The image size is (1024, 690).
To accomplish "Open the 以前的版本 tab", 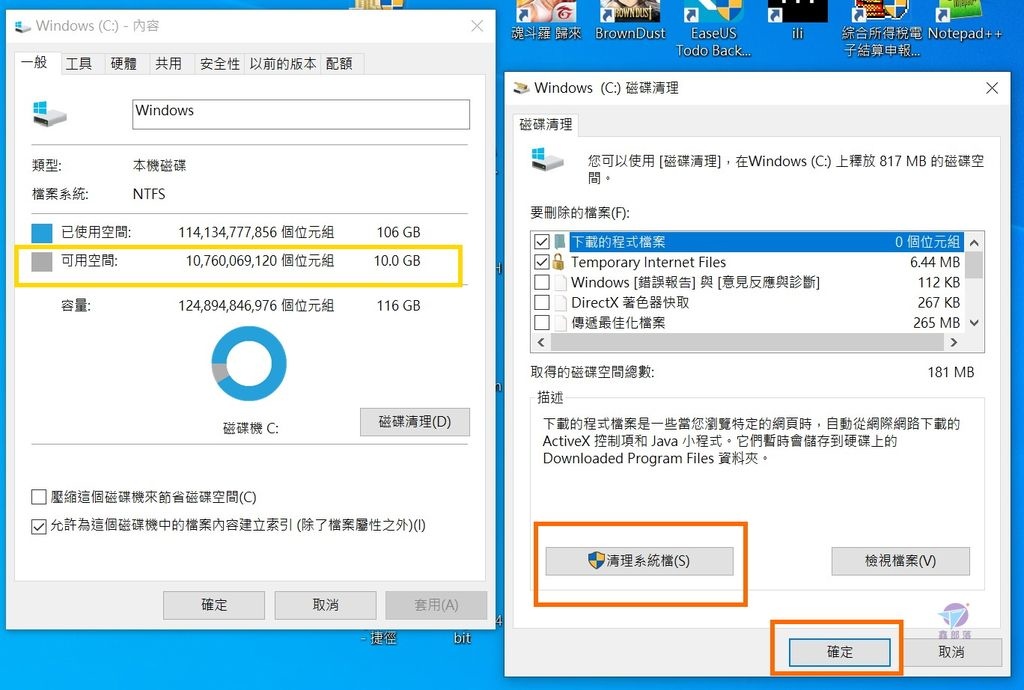I will click(x=282, y=63).
